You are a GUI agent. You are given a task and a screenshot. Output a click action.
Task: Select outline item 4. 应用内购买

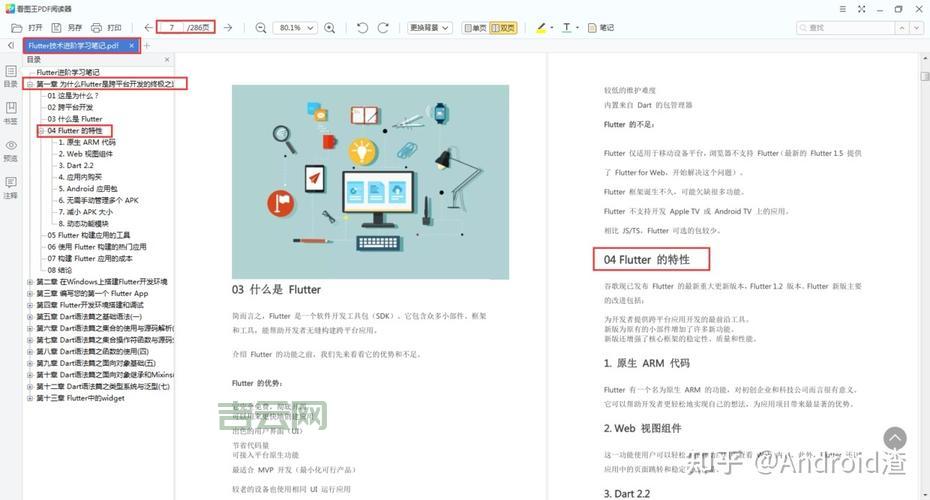(79, 177)
